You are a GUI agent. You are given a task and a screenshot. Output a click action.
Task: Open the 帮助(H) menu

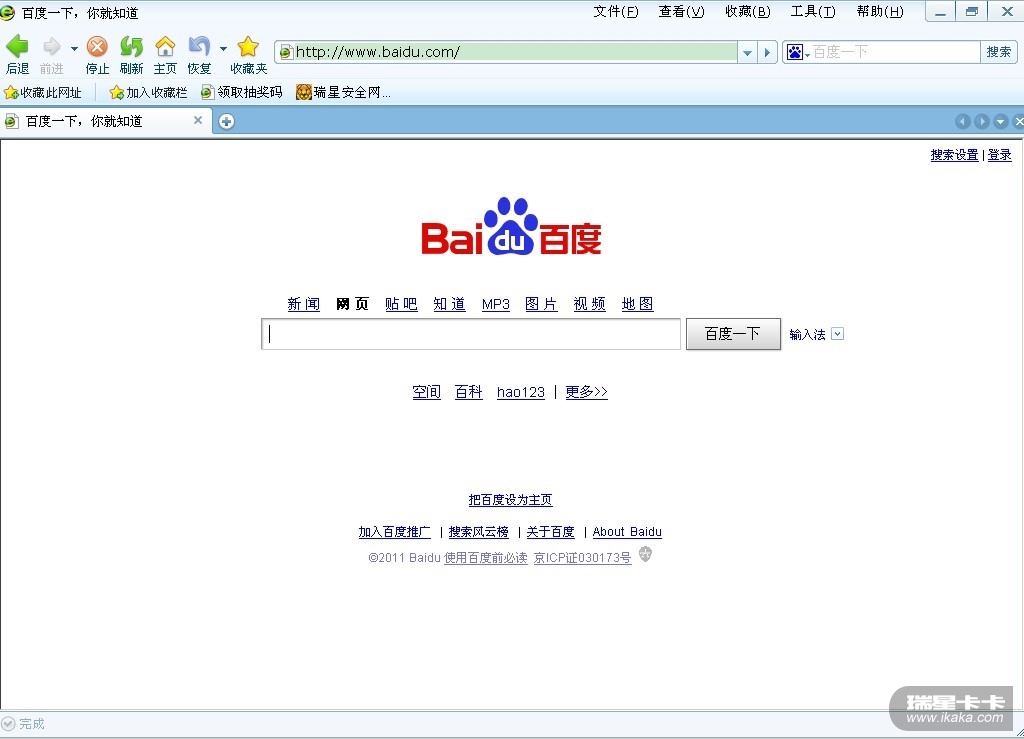[880, 12]
